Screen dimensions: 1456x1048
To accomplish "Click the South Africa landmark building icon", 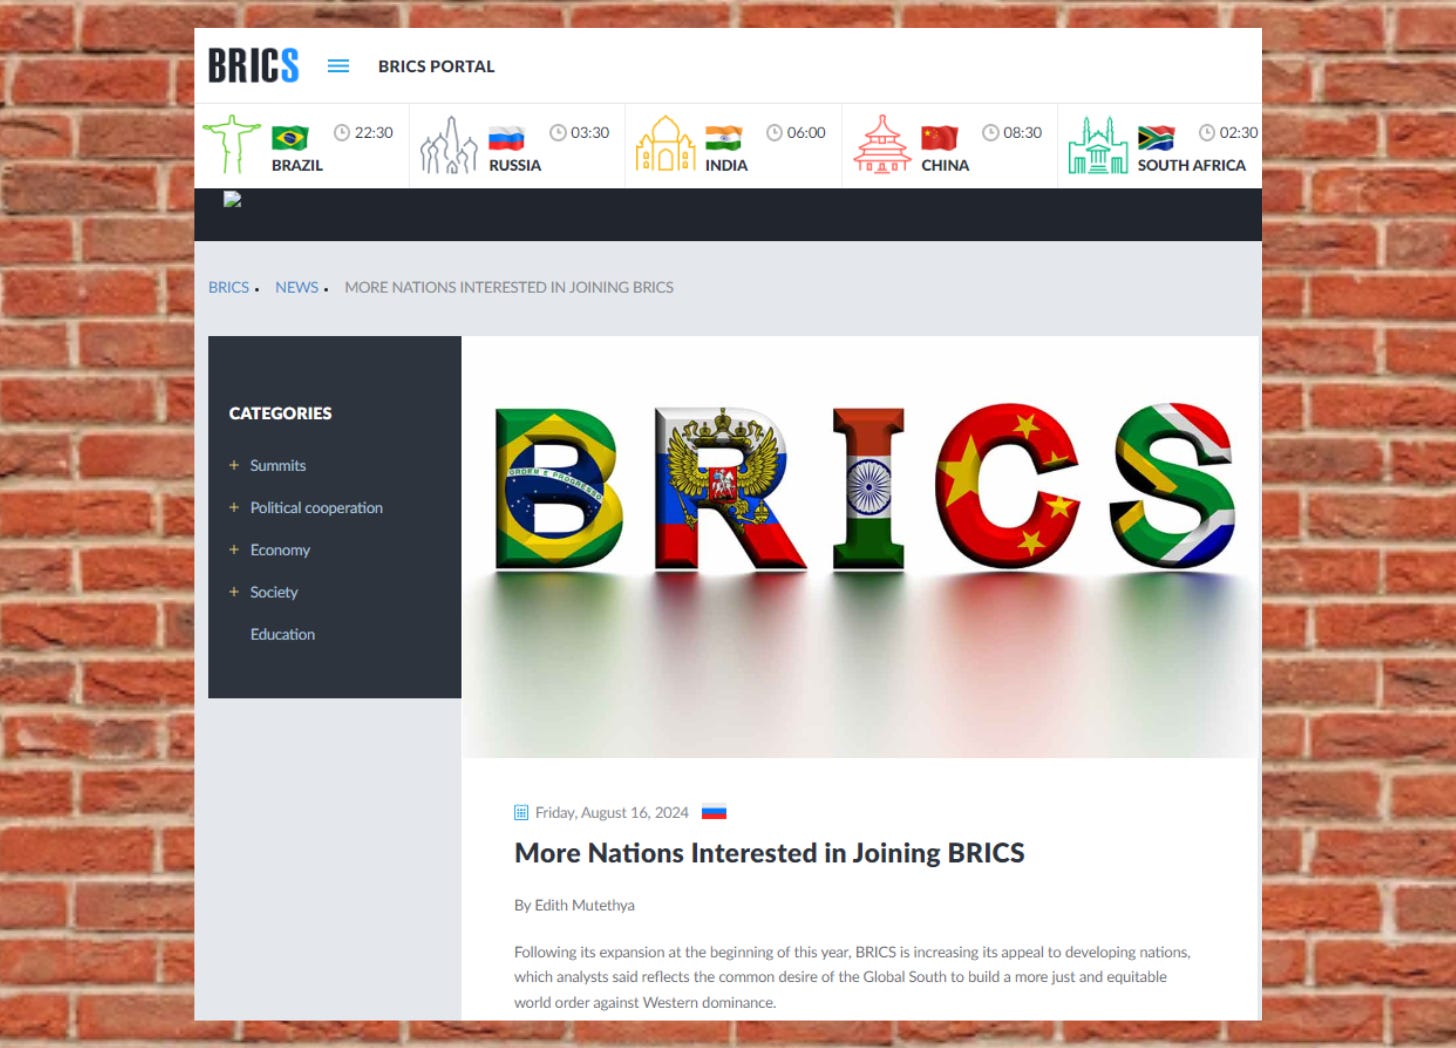I will [1098, 145].
